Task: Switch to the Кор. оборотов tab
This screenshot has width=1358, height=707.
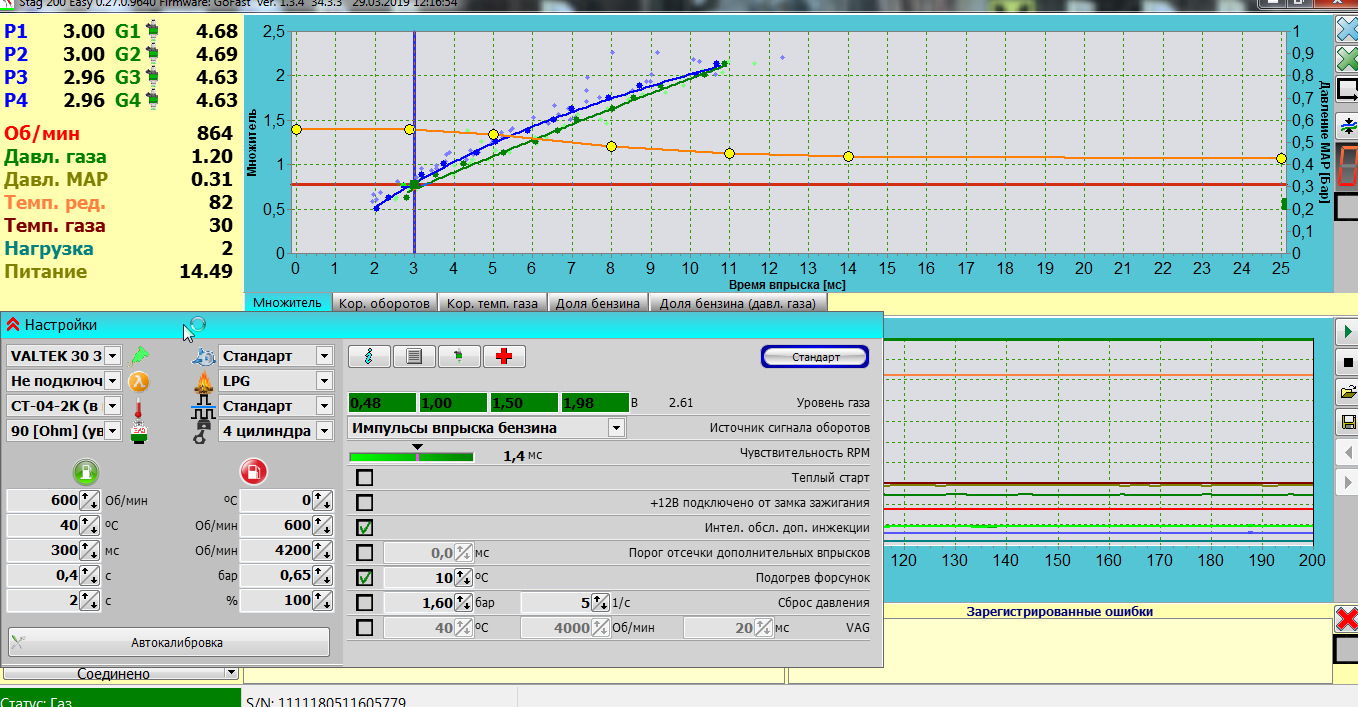Action: (x=384, y=303)
